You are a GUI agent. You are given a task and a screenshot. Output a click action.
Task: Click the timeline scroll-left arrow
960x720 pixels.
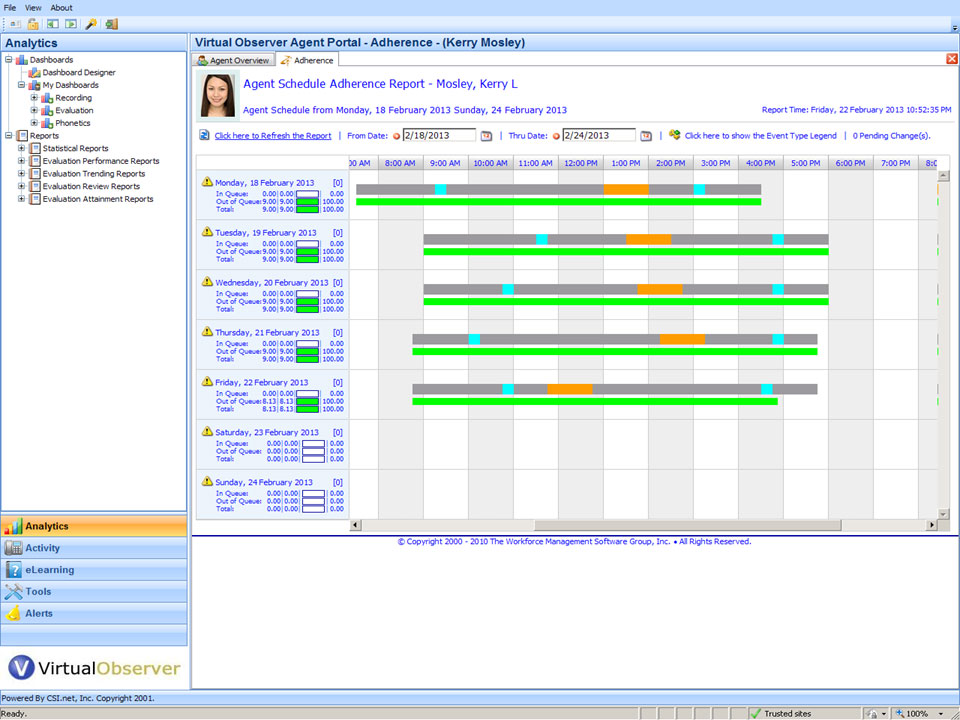pyautogui.click(x=355, y=525)
